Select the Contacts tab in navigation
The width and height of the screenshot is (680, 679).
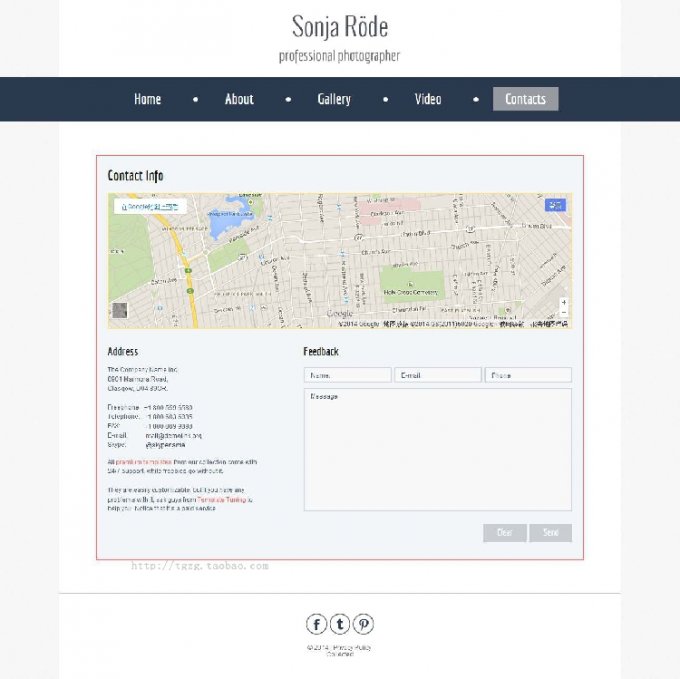pos(525,99)
